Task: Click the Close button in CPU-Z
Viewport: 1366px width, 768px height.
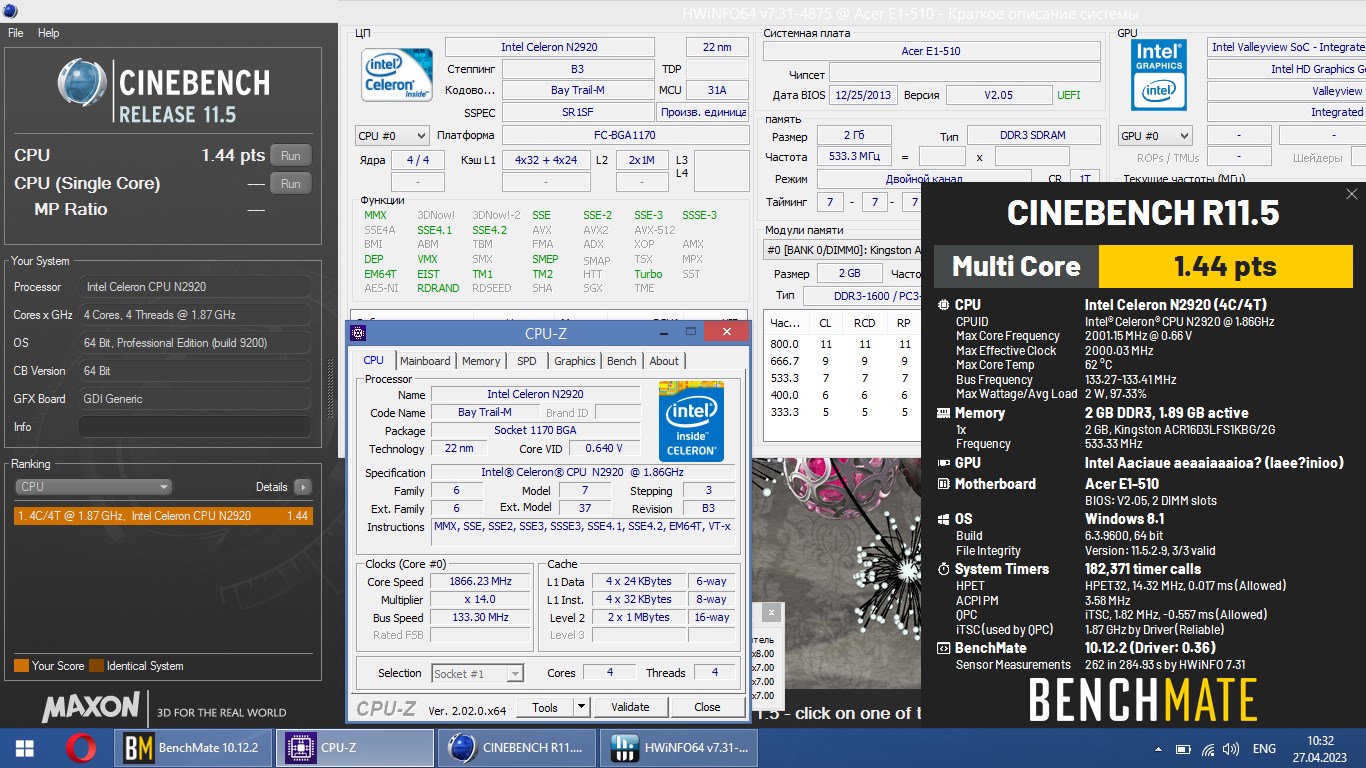Action: point(707,707)
